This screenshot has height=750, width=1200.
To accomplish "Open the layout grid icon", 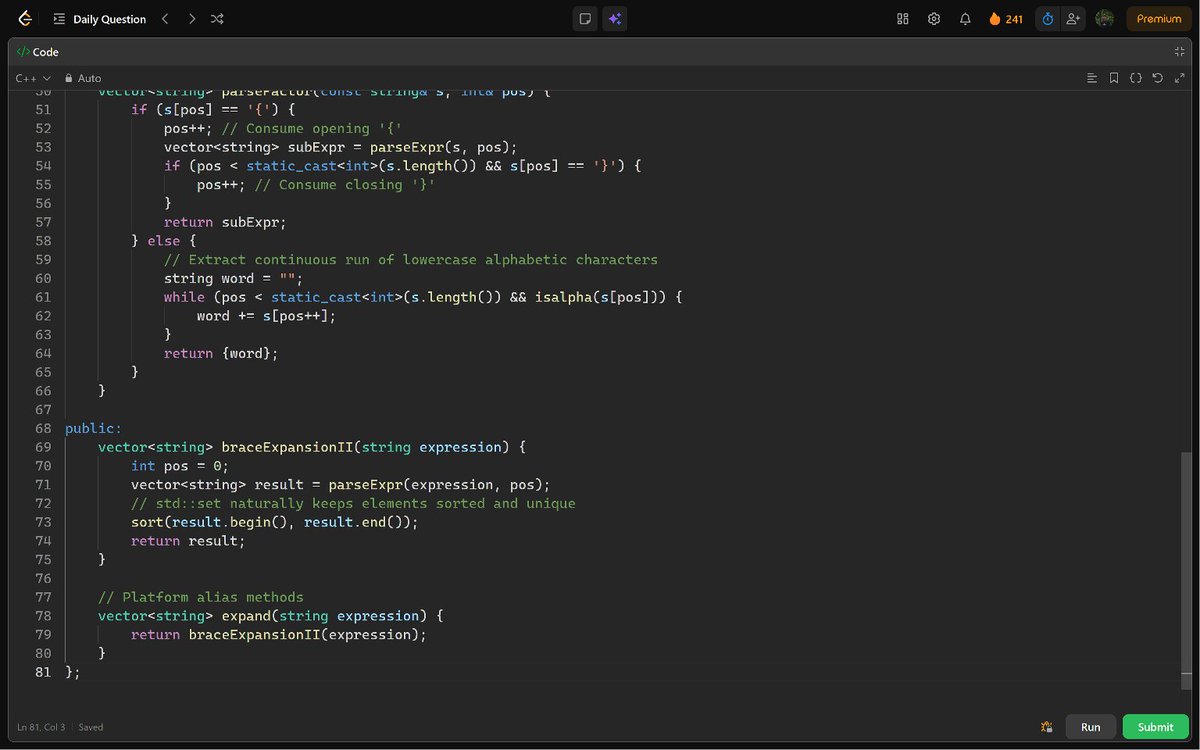I will click(x=903, y=19).
